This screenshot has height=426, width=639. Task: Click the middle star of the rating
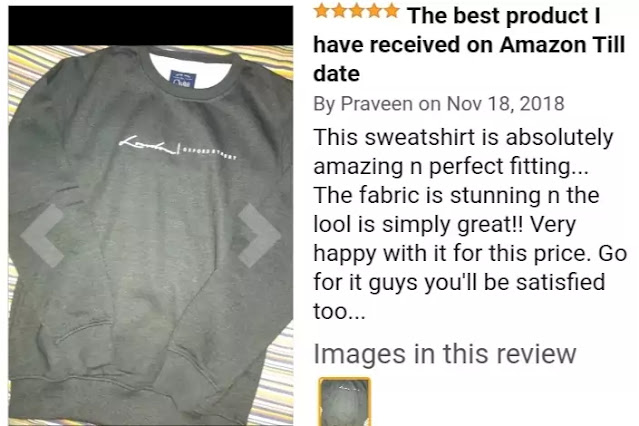[357, 11]
